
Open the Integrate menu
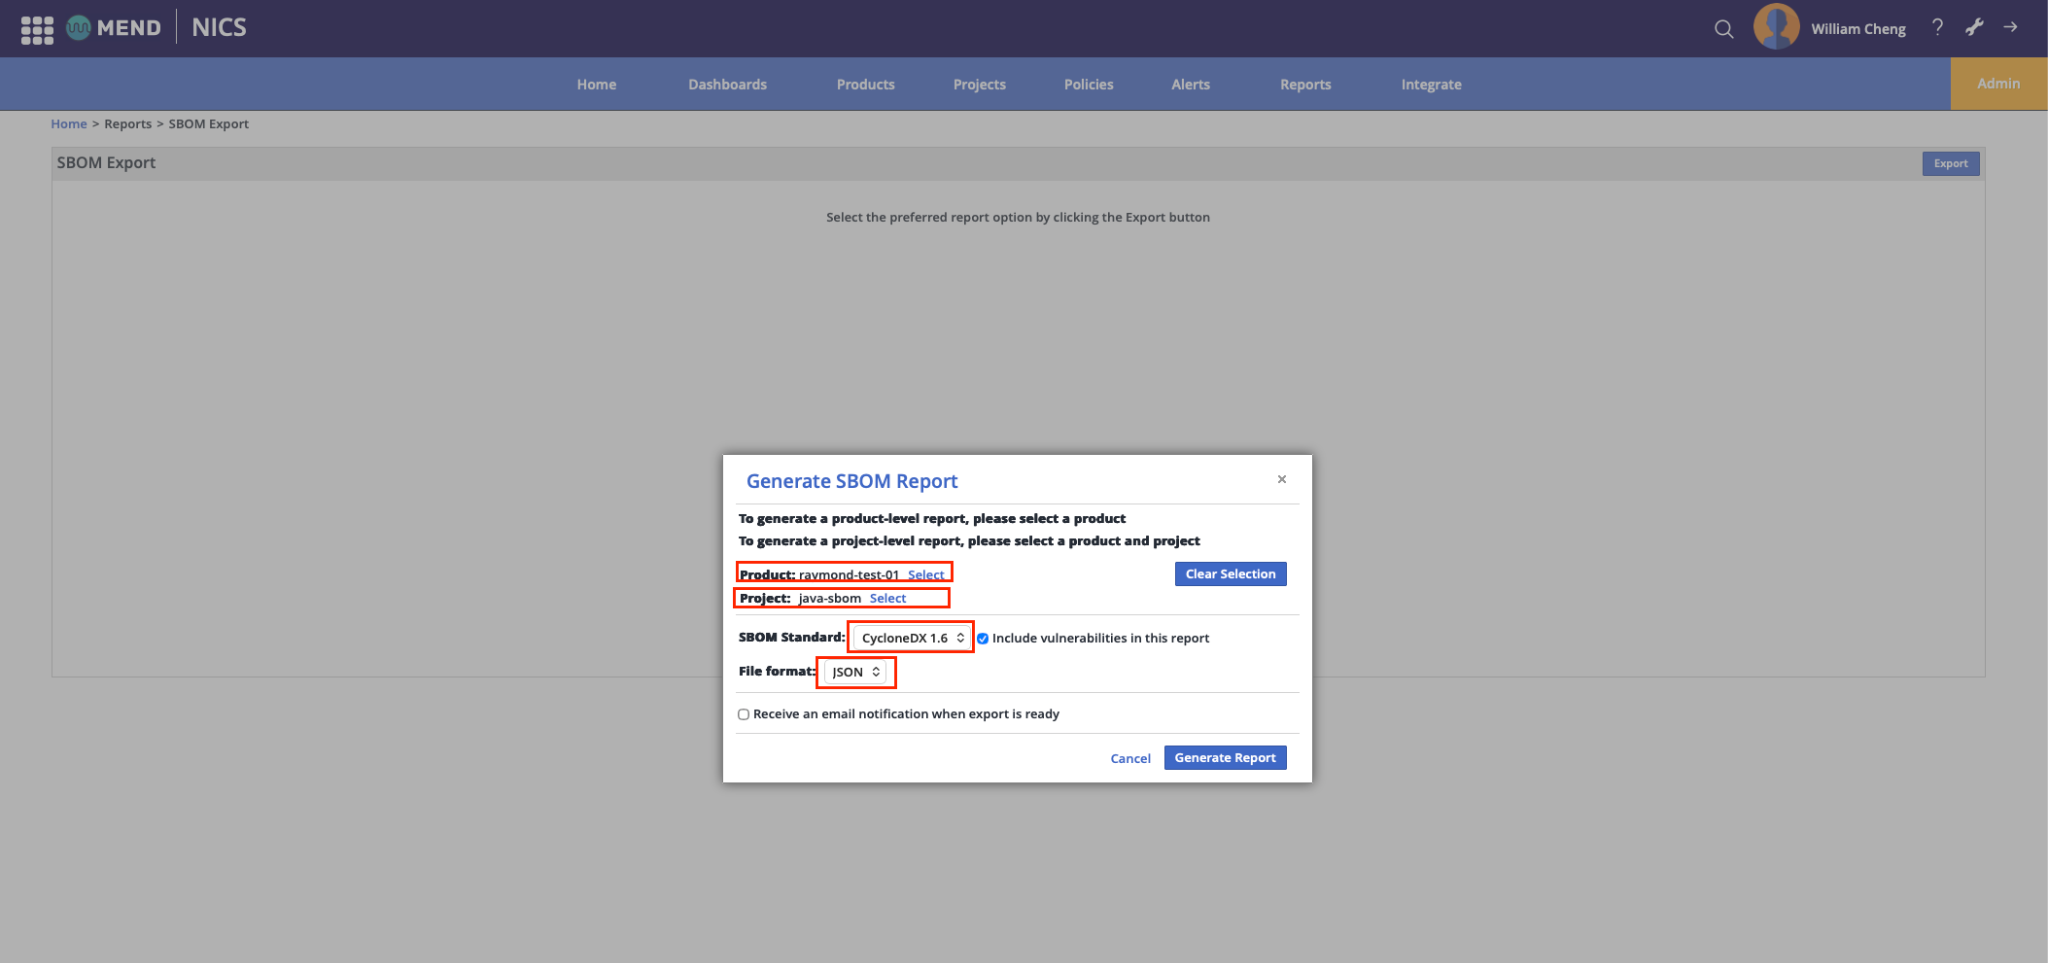(1431, 84)
